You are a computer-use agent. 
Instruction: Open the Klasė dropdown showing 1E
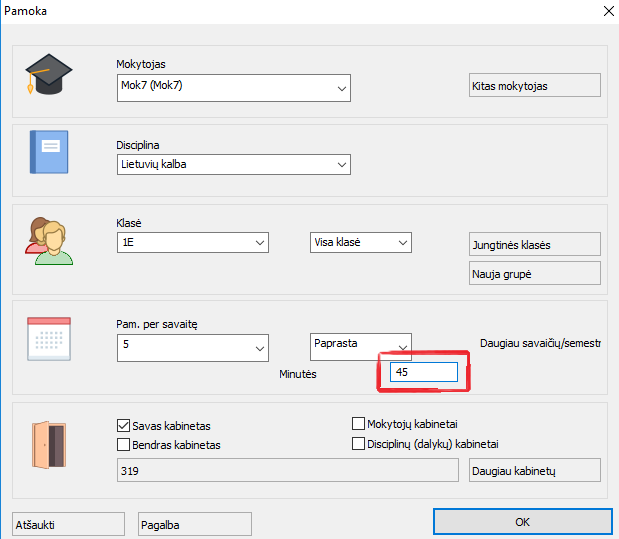(192, 242)
